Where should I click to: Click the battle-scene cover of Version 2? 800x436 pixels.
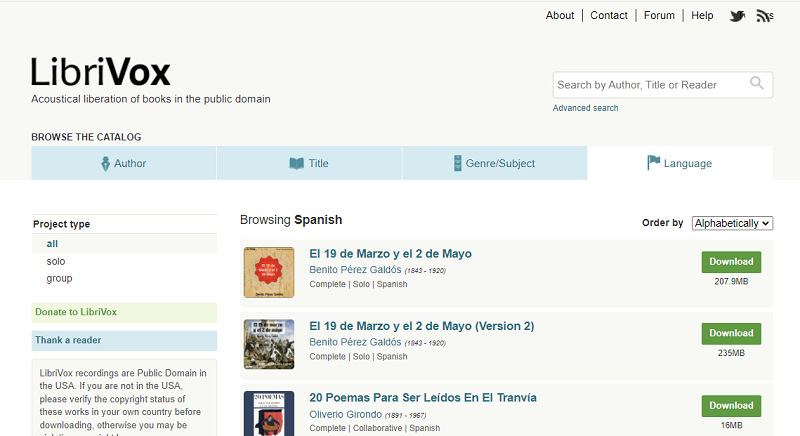tap(269, 344)
